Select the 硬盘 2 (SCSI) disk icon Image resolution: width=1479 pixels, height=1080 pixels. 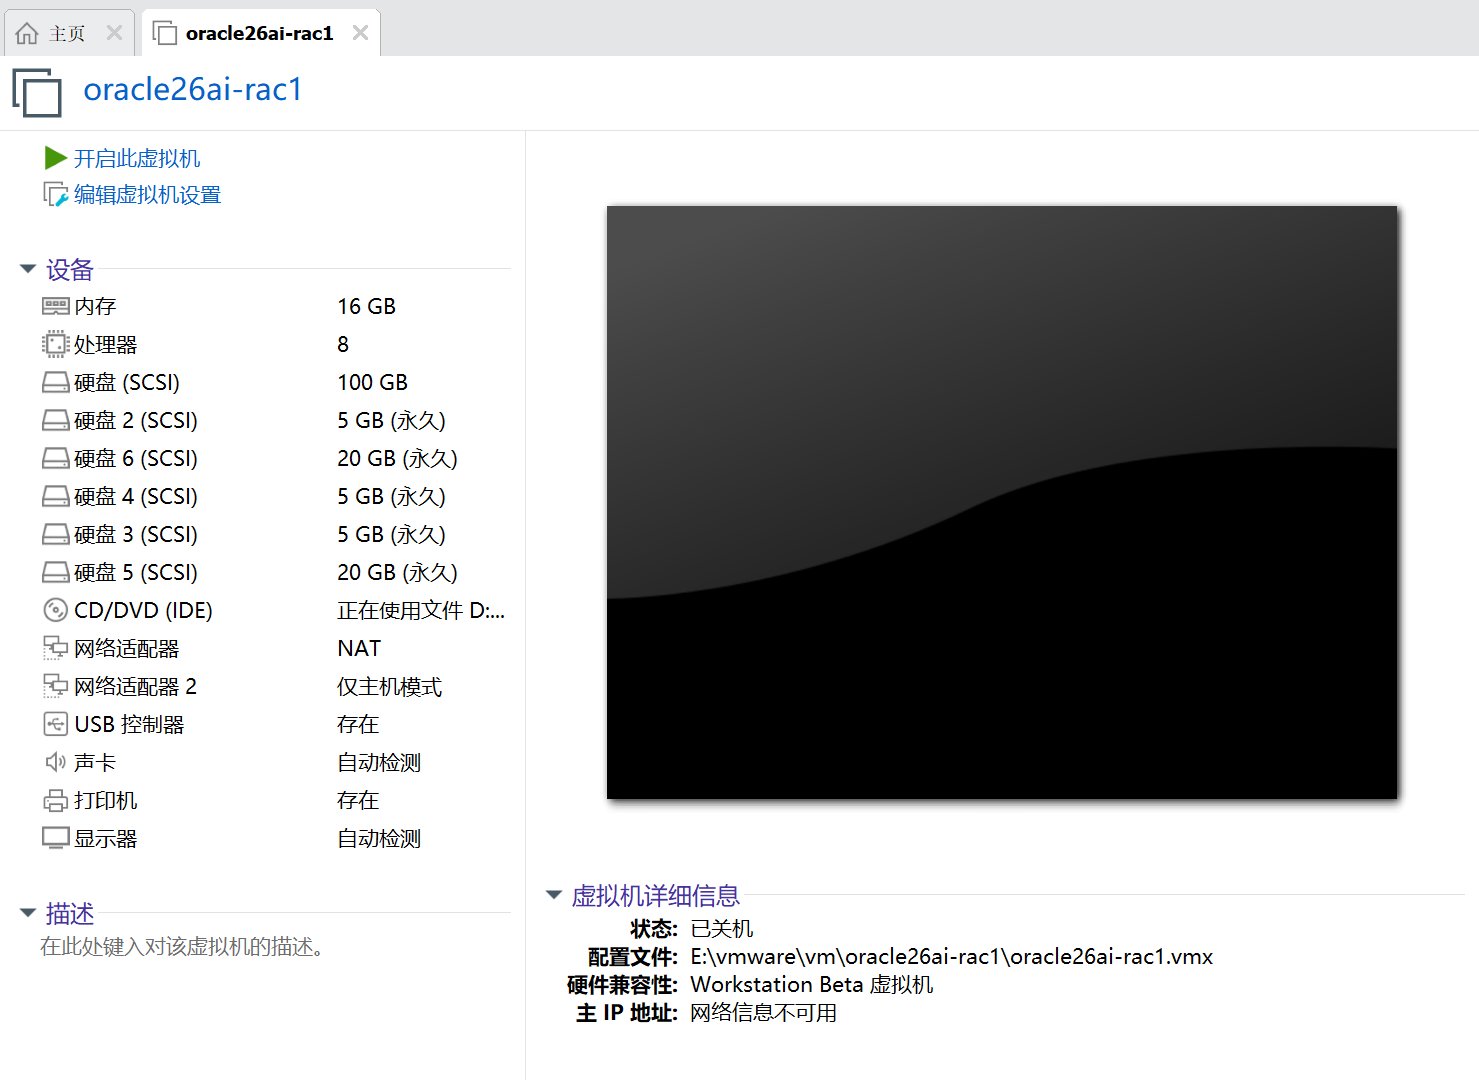(x=56, y=420)
